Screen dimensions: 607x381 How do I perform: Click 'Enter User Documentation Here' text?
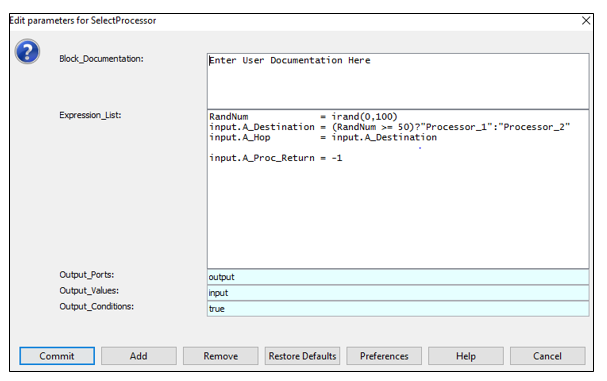[x=290, y=60]
